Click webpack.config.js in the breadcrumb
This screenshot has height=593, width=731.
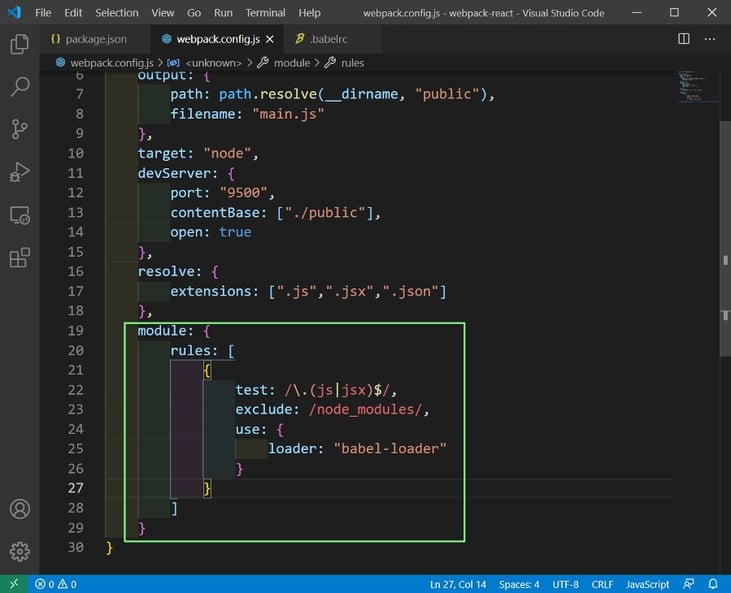(x=111, y=63)
